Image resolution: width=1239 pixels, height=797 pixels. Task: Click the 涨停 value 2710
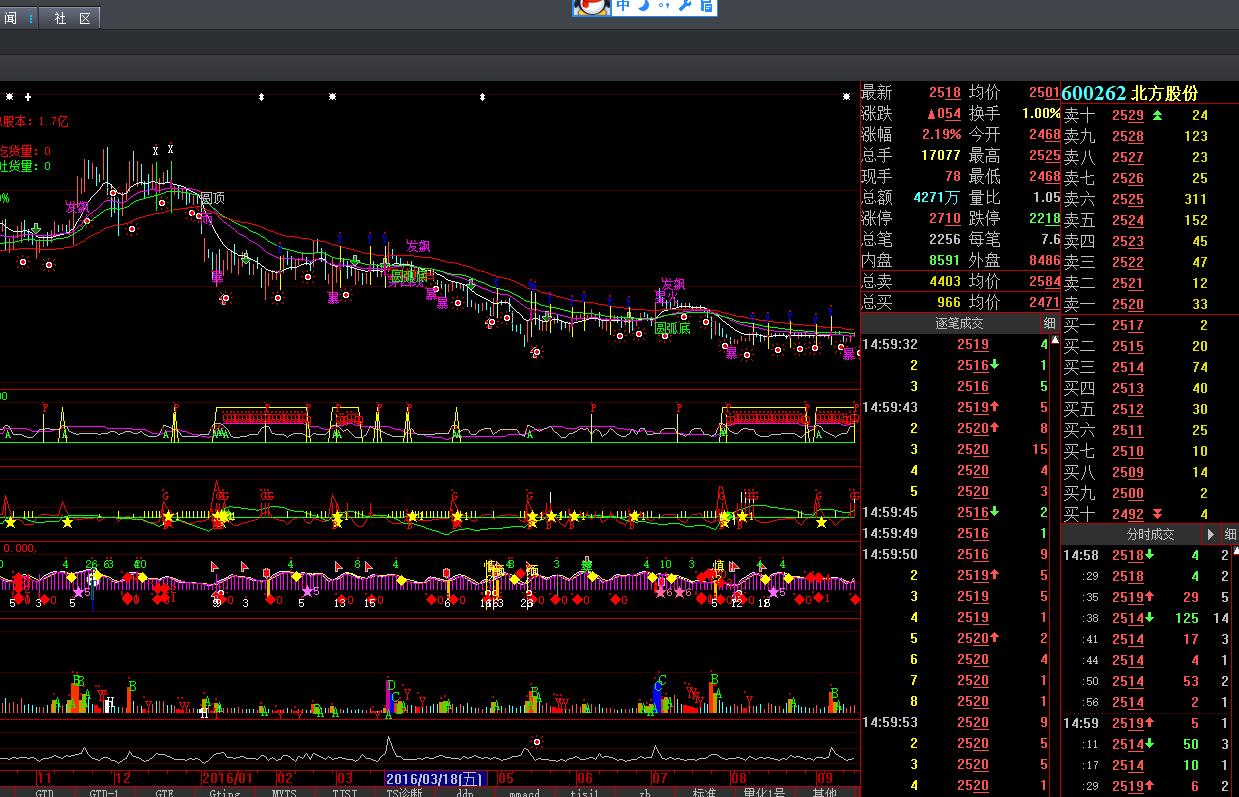(x=944, y=218)
